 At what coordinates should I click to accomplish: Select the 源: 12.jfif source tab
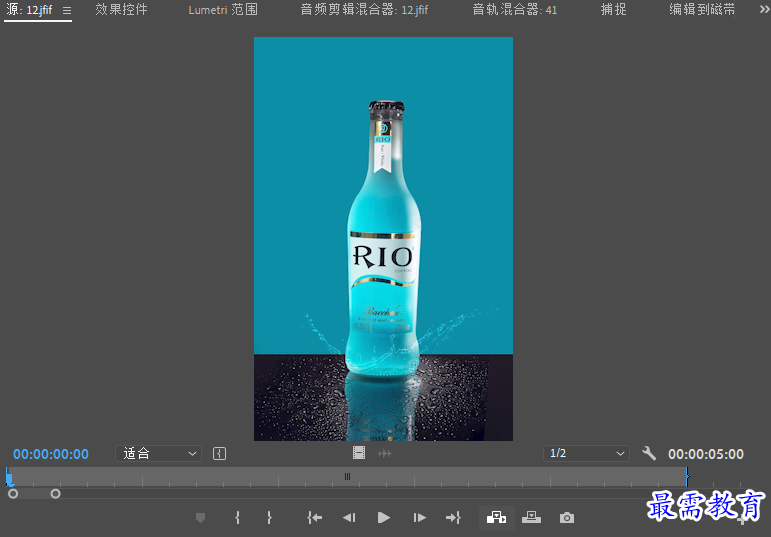click(x=30, y=10)
